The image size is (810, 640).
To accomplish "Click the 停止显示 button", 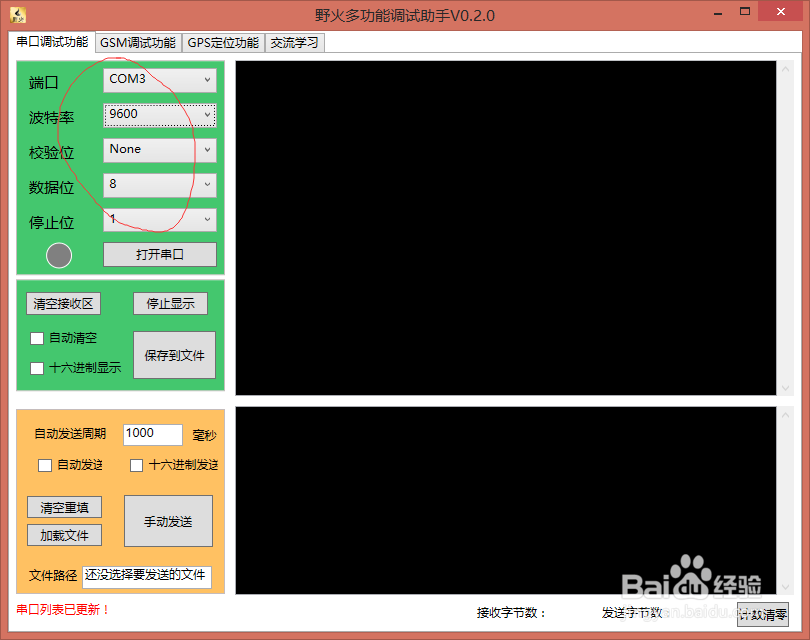I will (x=170, y=304).
